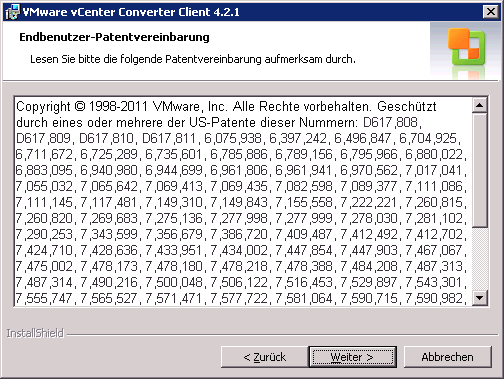The image size is (504, 379).
Task: Click patent number 7,017,041
Action: point(434,170)
